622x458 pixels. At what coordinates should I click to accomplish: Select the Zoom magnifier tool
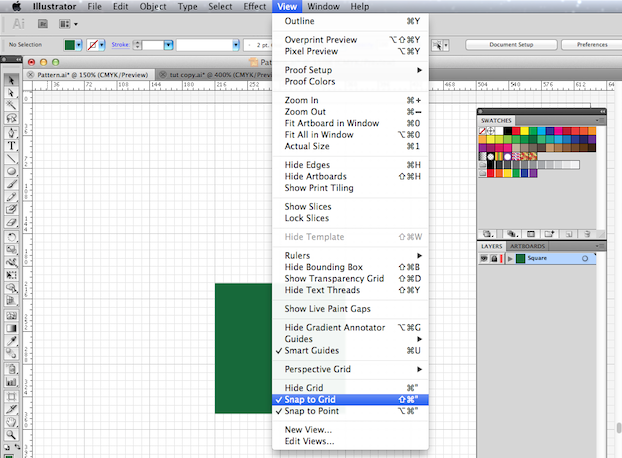tap(11, 435)
